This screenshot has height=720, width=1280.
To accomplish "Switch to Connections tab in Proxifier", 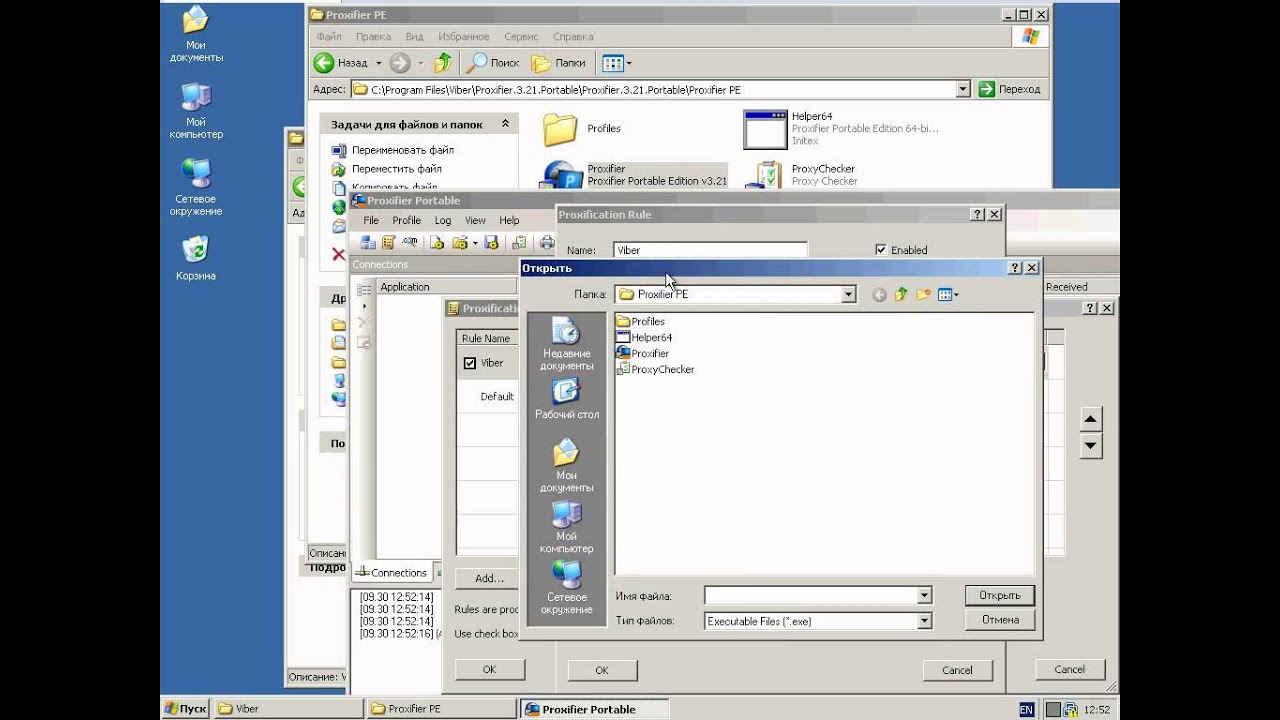I will 392,573.
